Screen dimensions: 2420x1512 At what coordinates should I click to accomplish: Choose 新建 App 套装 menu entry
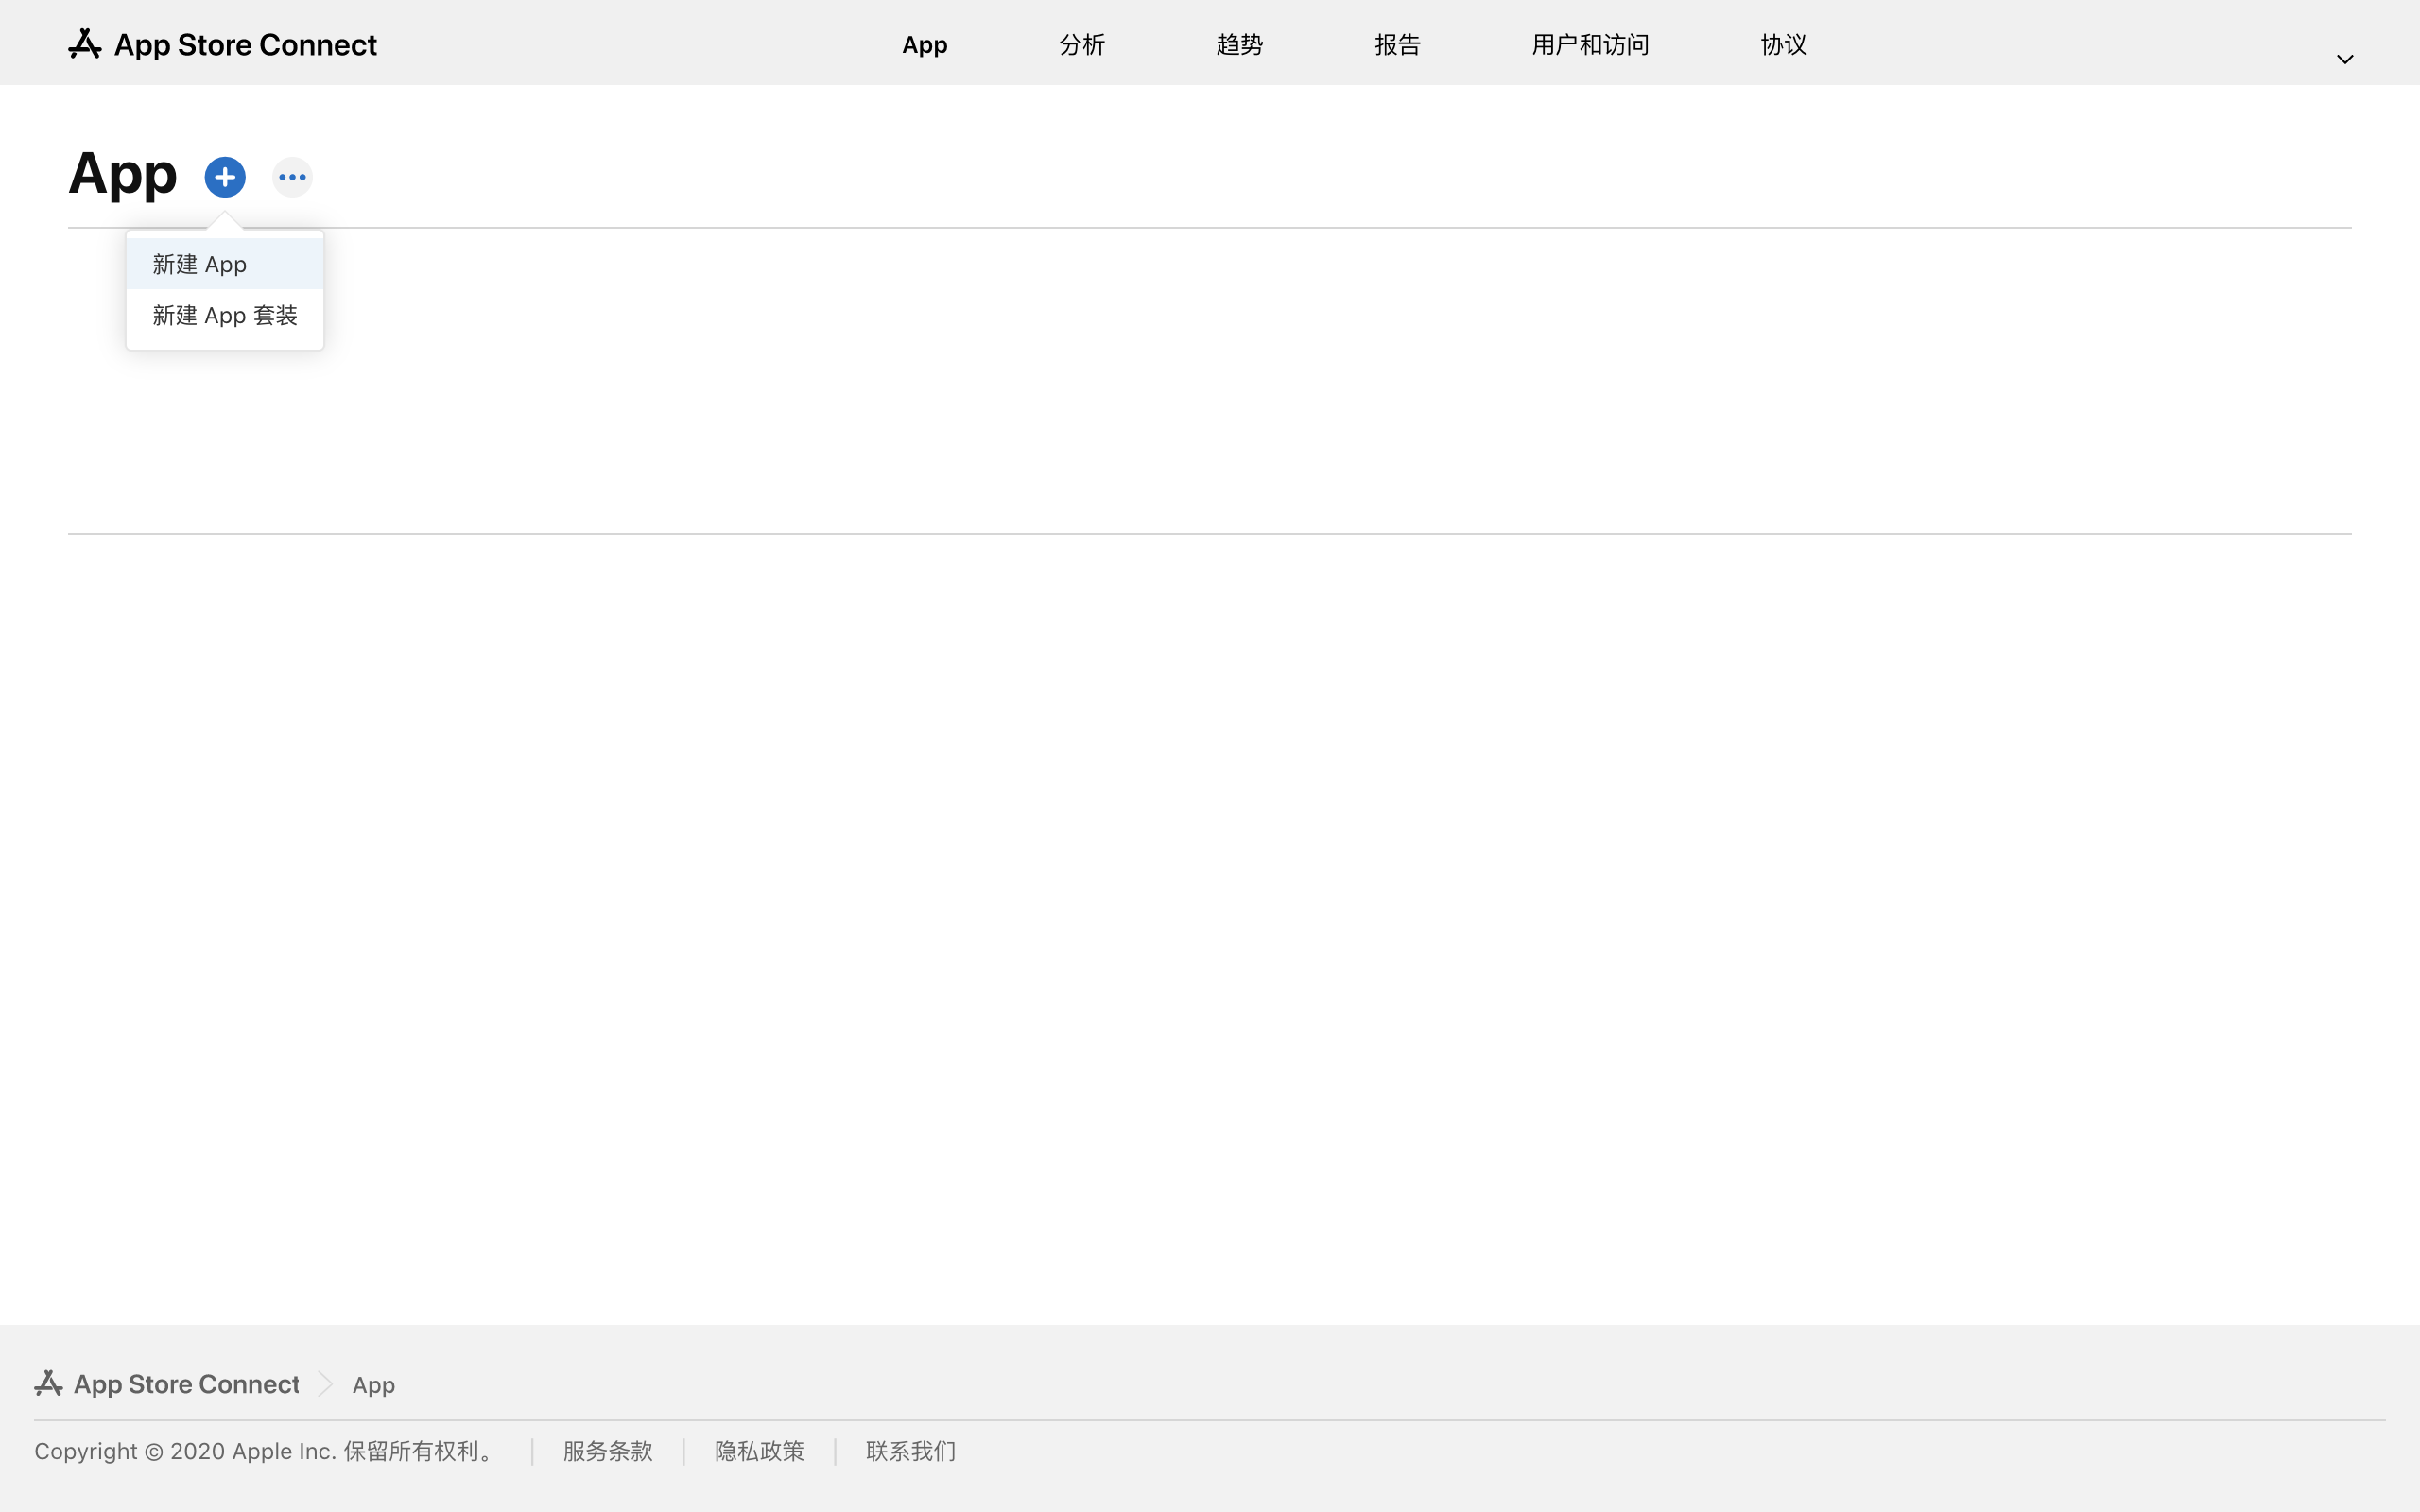[225, 315]
